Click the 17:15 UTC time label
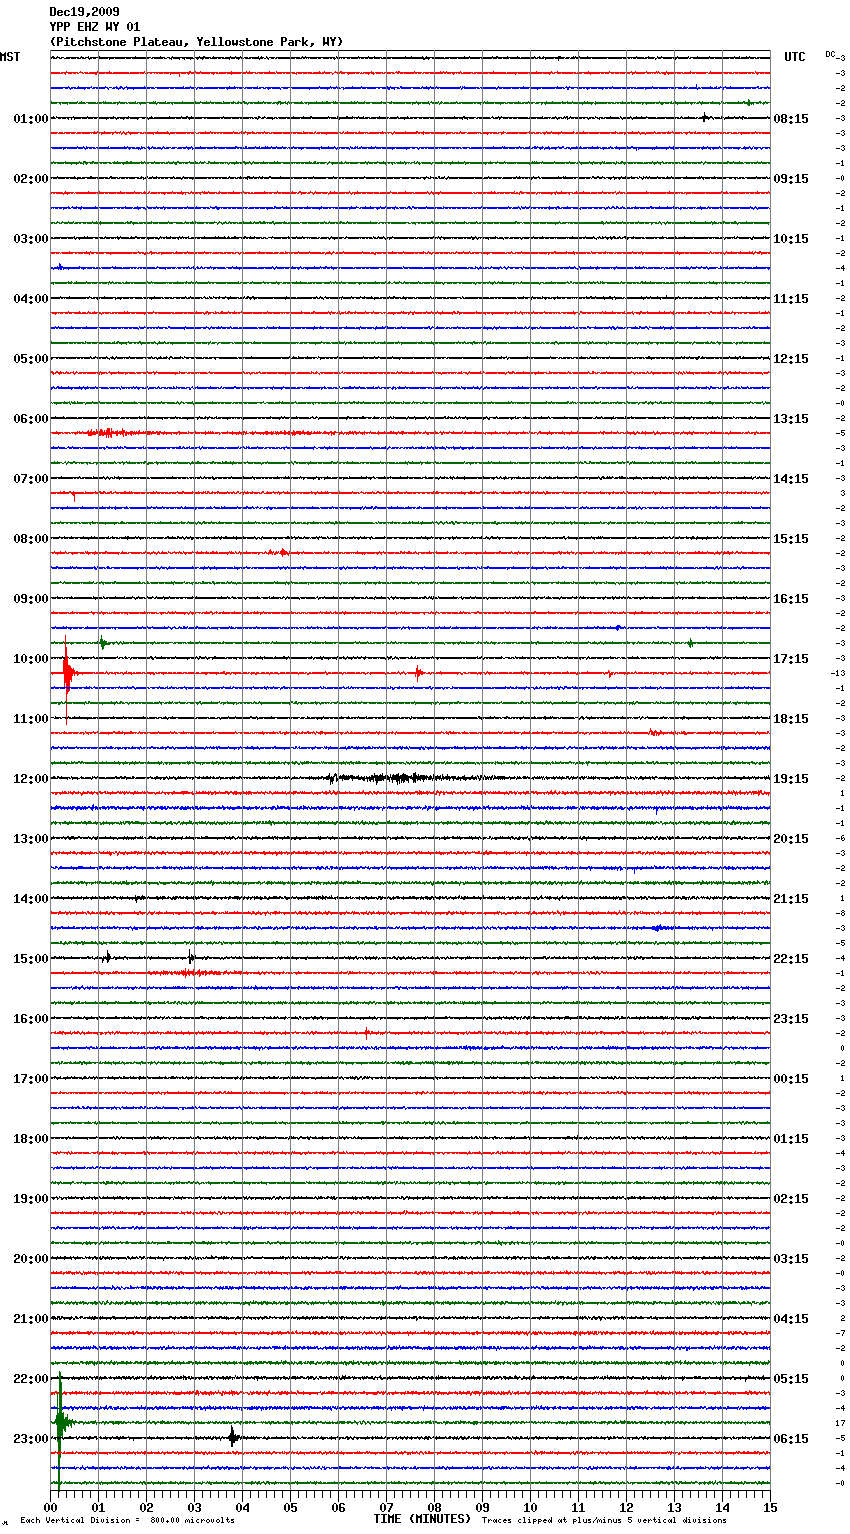 791,659
